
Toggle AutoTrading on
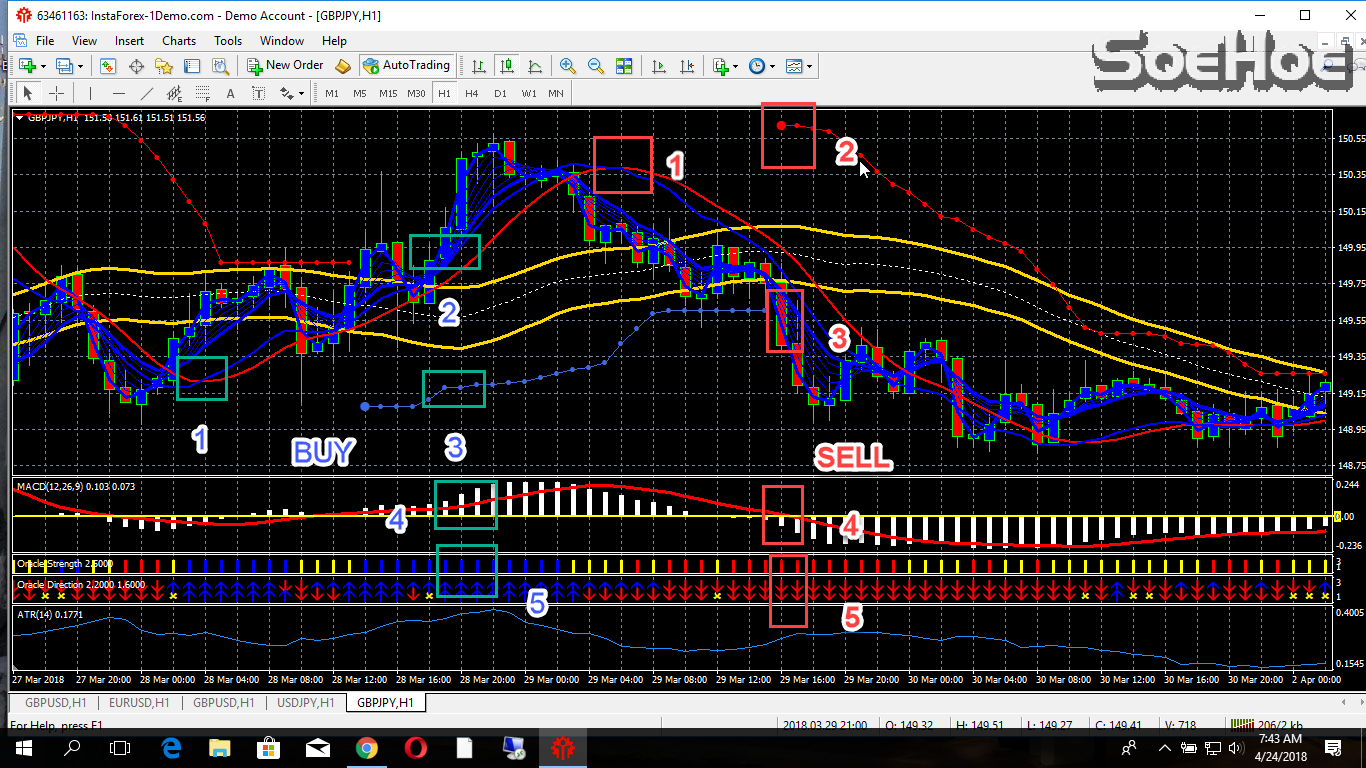[407, 65]
